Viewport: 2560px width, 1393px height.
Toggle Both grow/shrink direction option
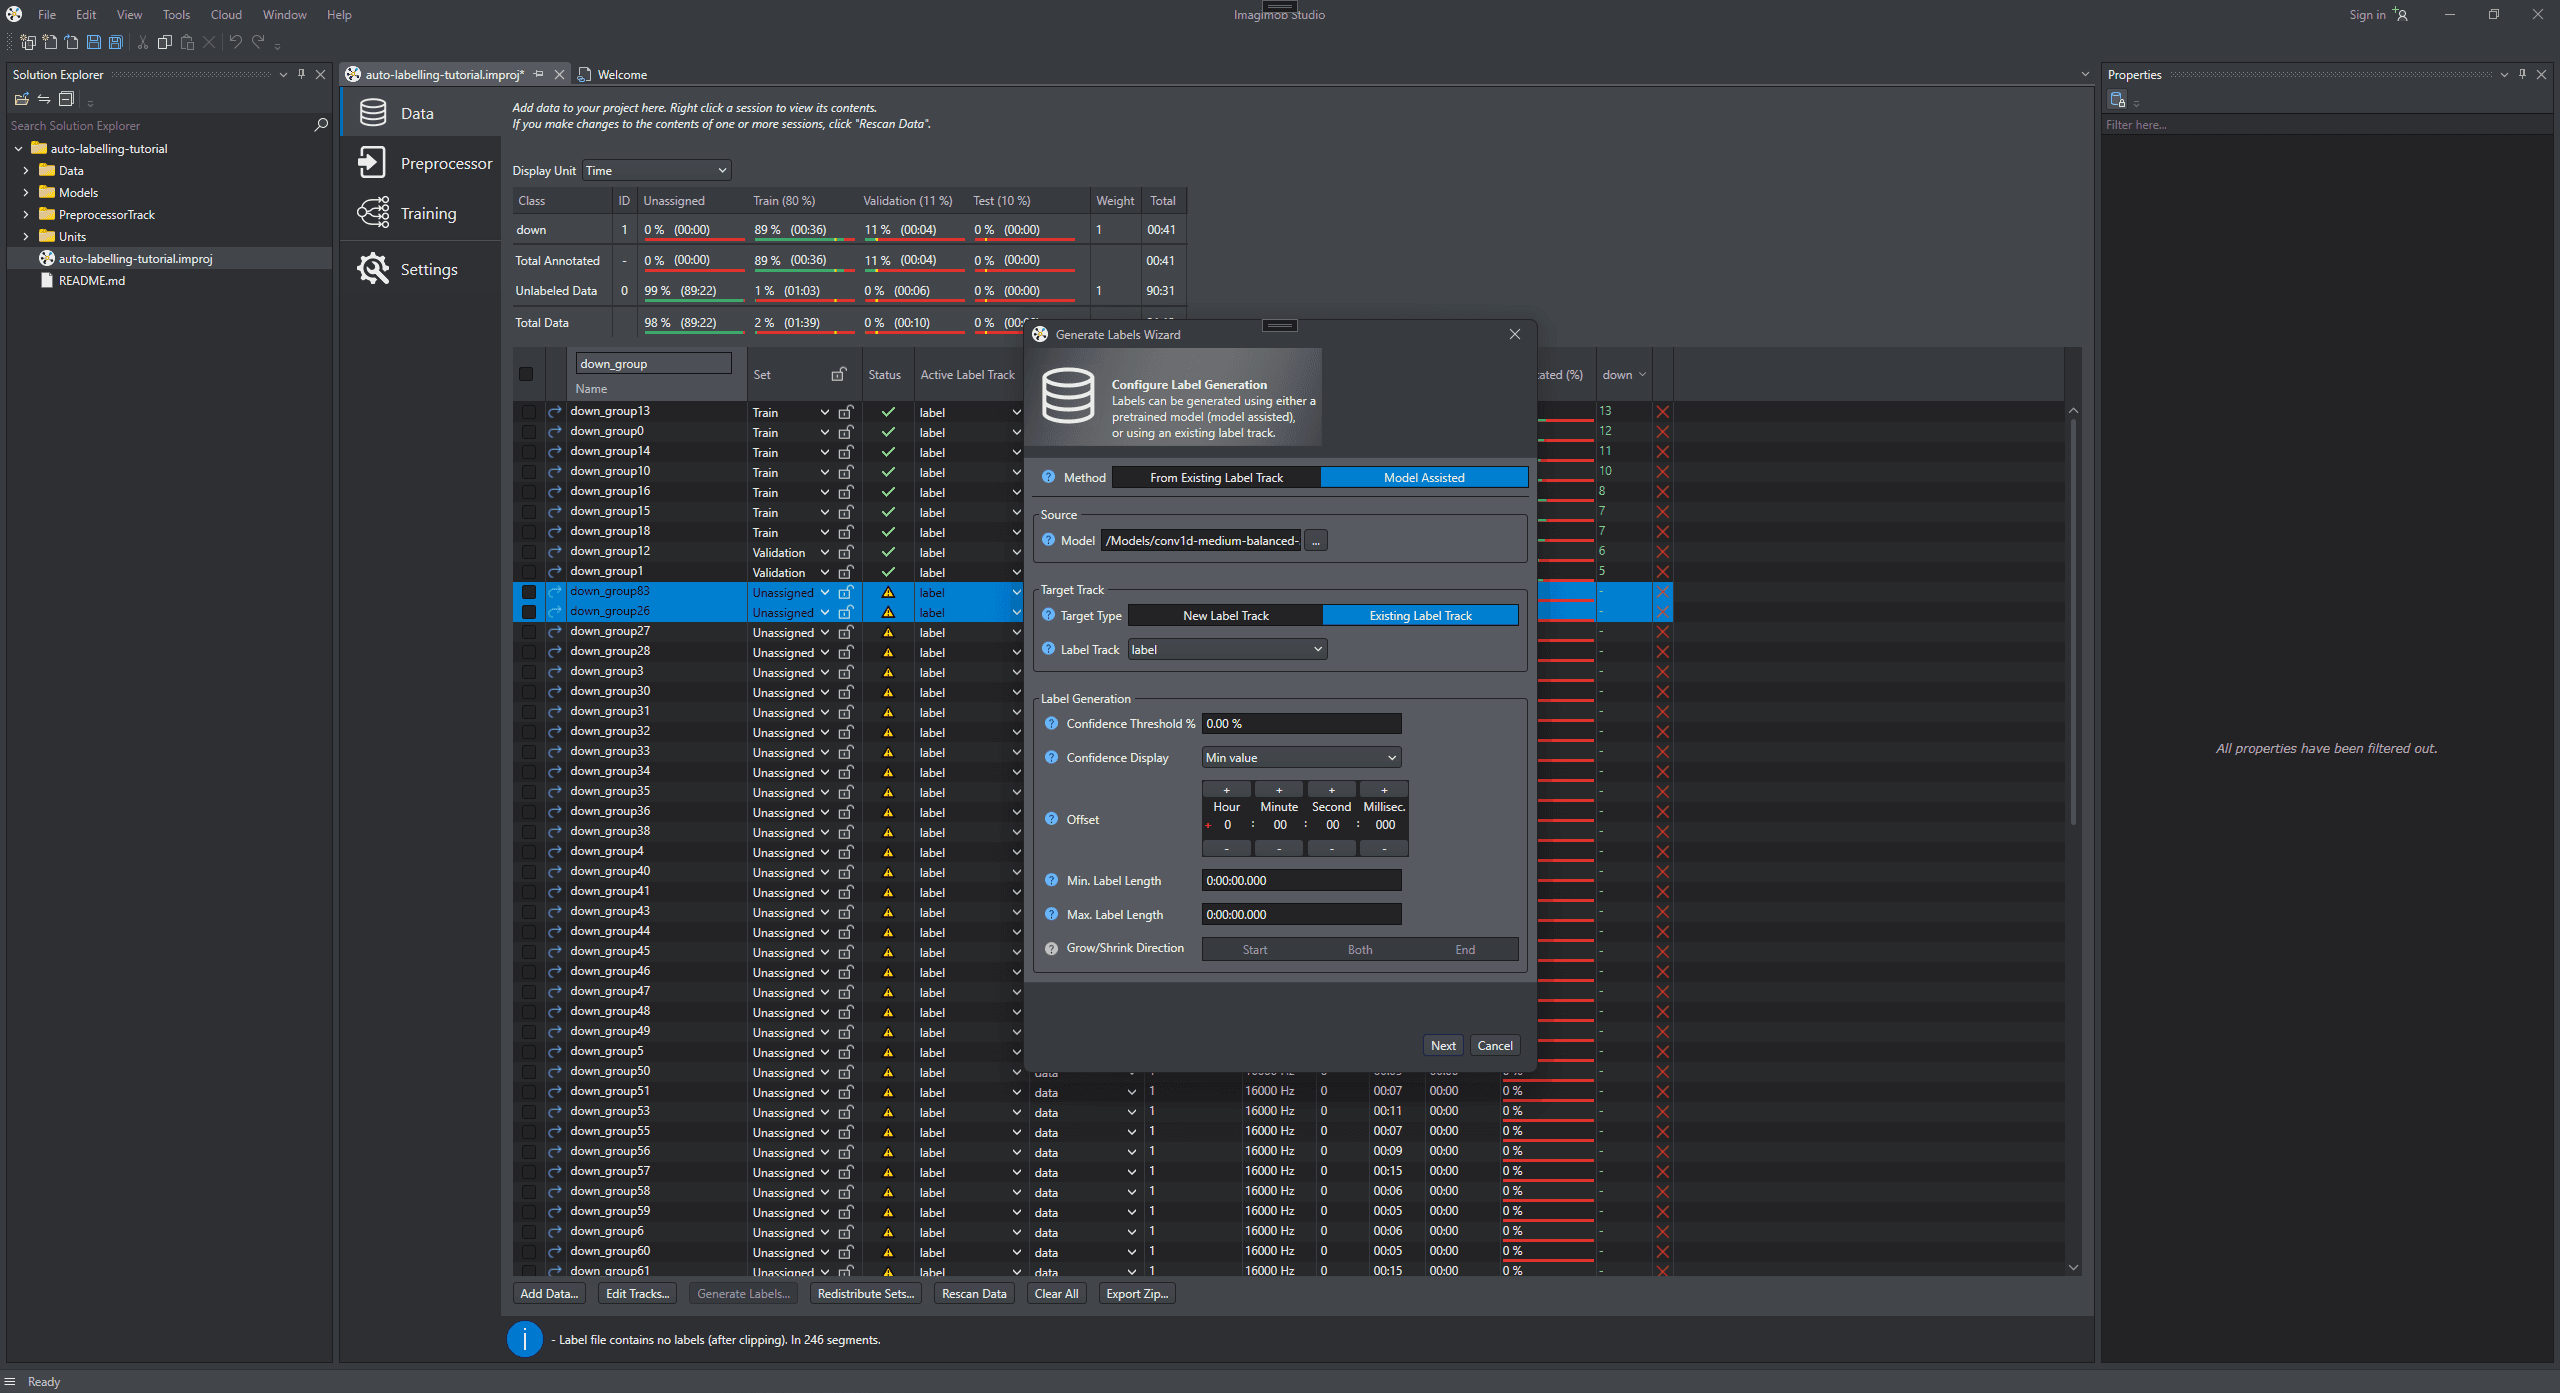tap(1360, 949)
